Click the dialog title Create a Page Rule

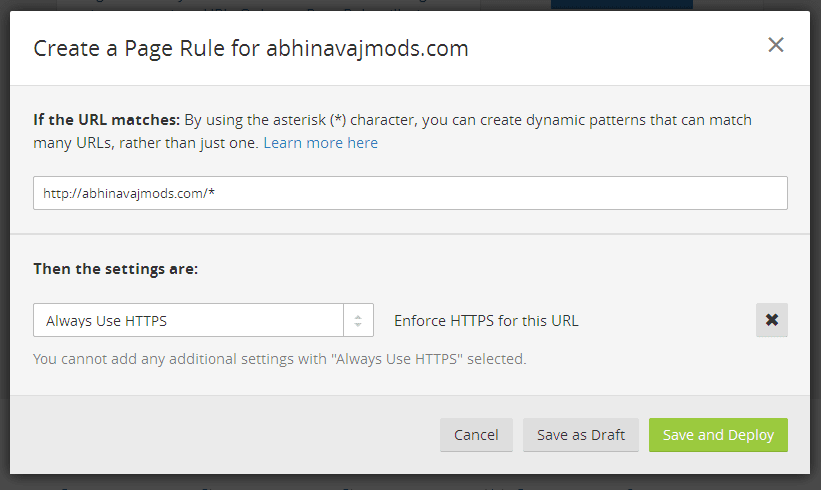(x=251, y=49)
